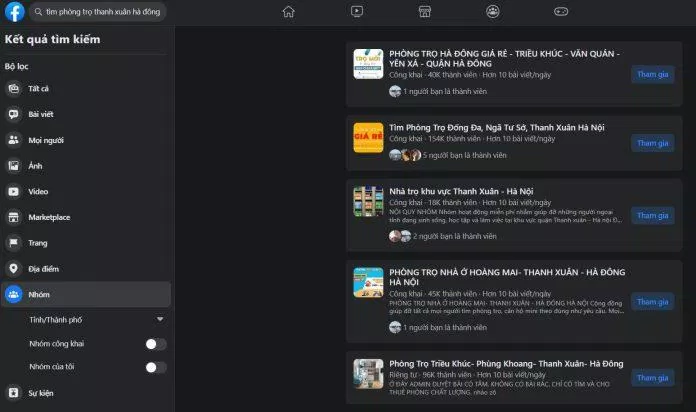
Task: Click 'Công khai · 154K thành viên' line
Action: pyautogui.click(x=472, y=139)
